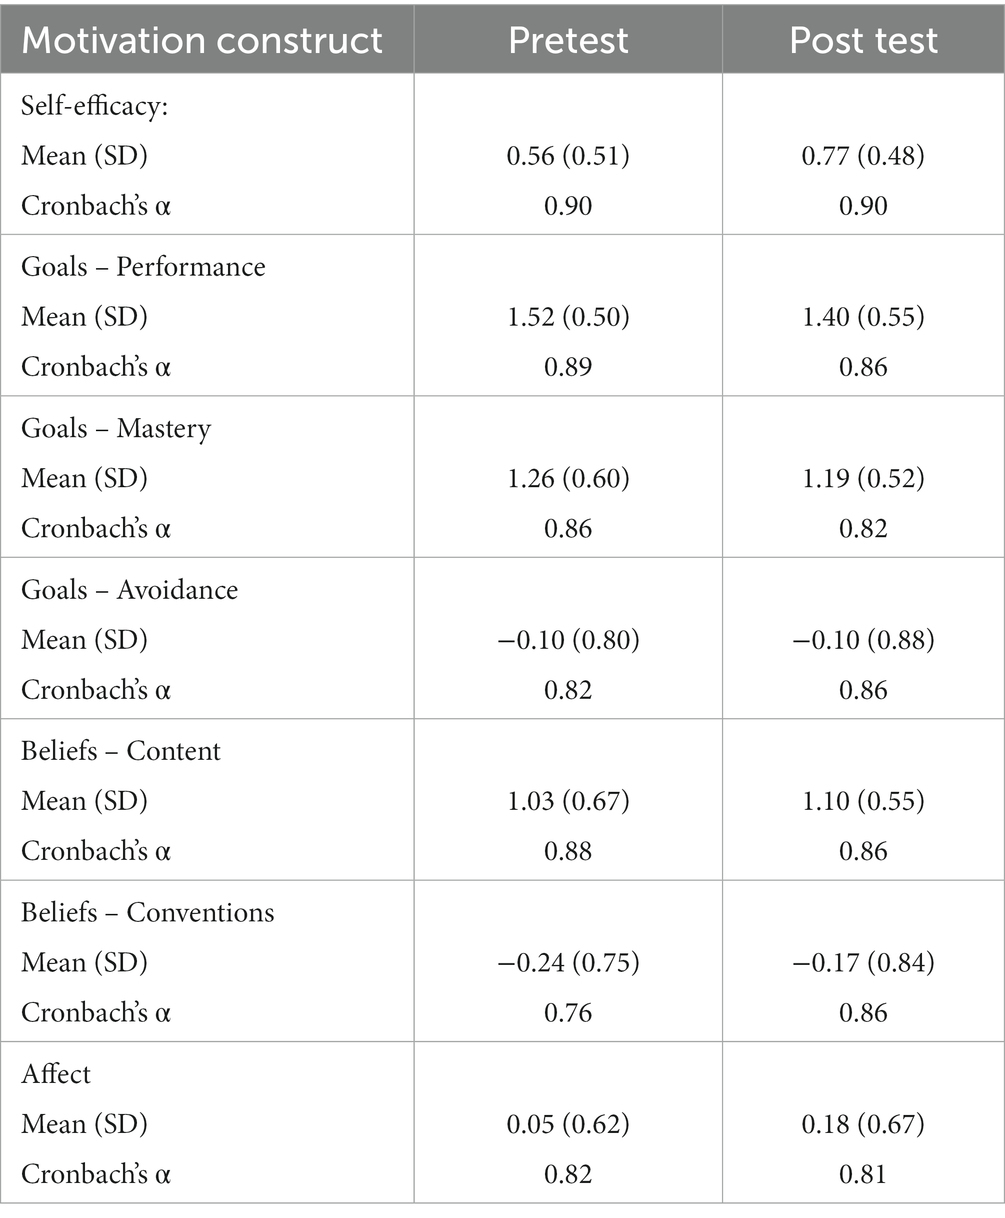Click the Motivation construct column header
This screenshot has height=1218, width=1005.
(202, 40)
